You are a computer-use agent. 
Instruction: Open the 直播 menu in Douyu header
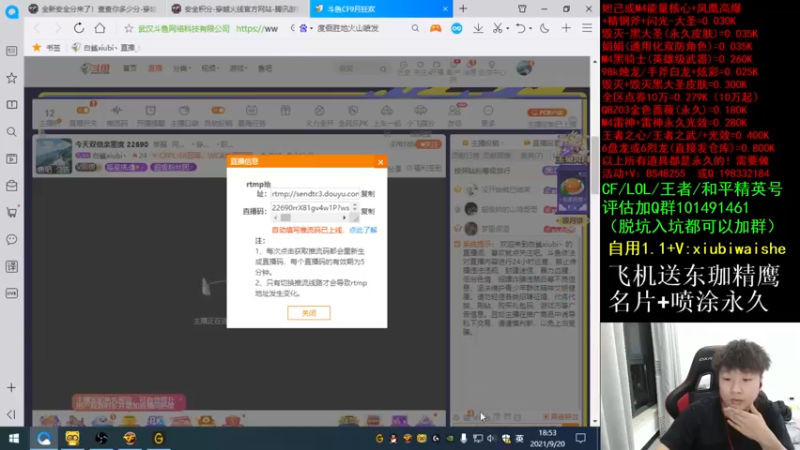coord(155,68)
